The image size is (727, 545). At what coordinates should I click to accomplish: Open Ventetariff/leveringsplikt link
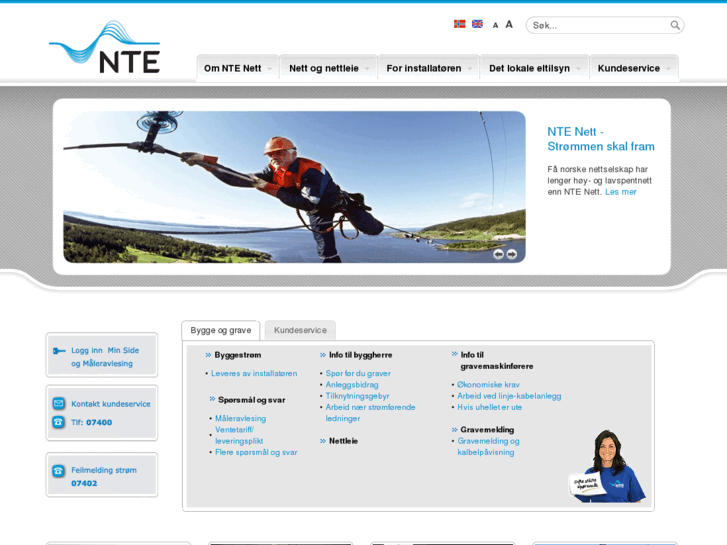(239, 435)
